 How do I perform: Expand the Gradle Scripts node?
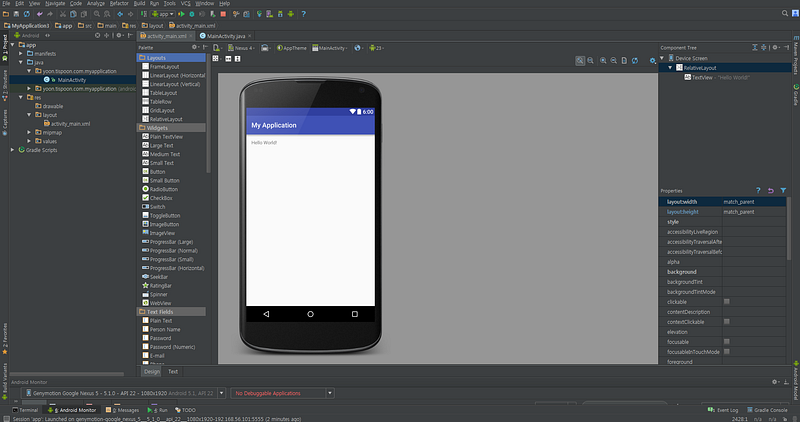click(13, 150)
